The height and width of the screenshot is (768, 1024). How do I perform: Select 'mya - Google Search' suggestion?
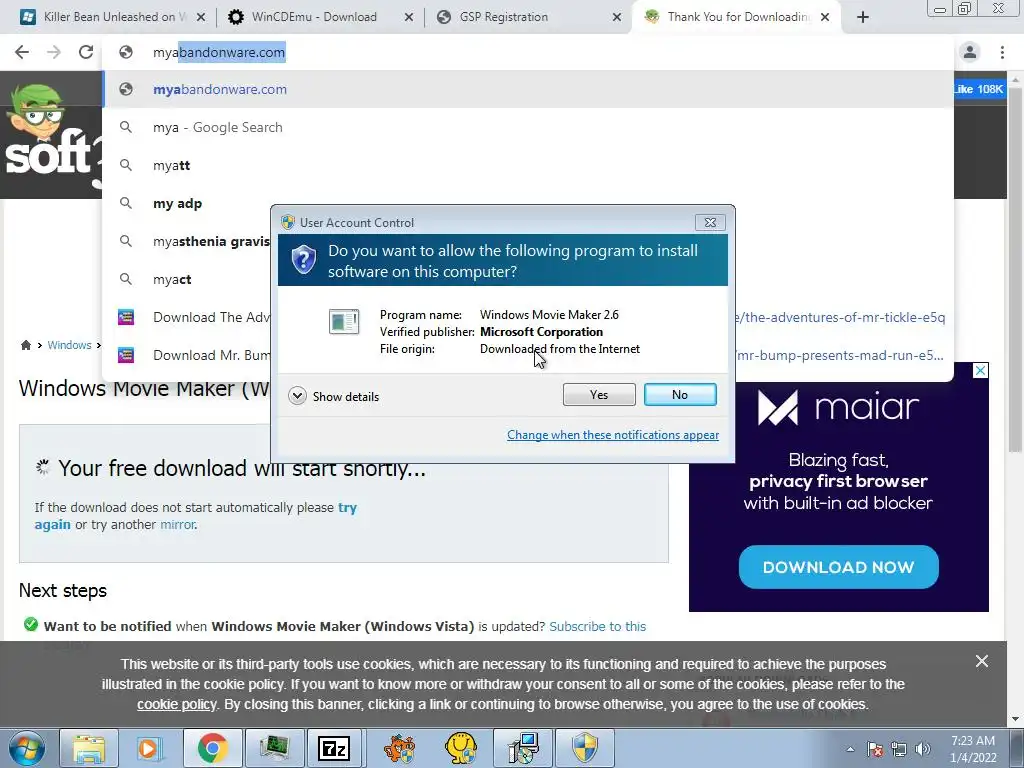528,127
